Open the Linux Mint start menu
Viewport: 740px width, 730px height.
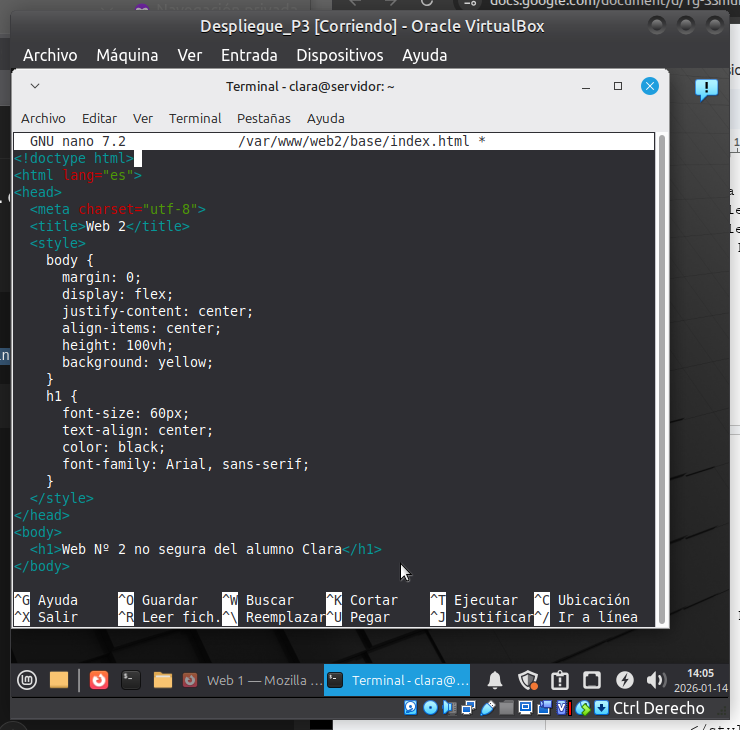[x=26, y=680]
